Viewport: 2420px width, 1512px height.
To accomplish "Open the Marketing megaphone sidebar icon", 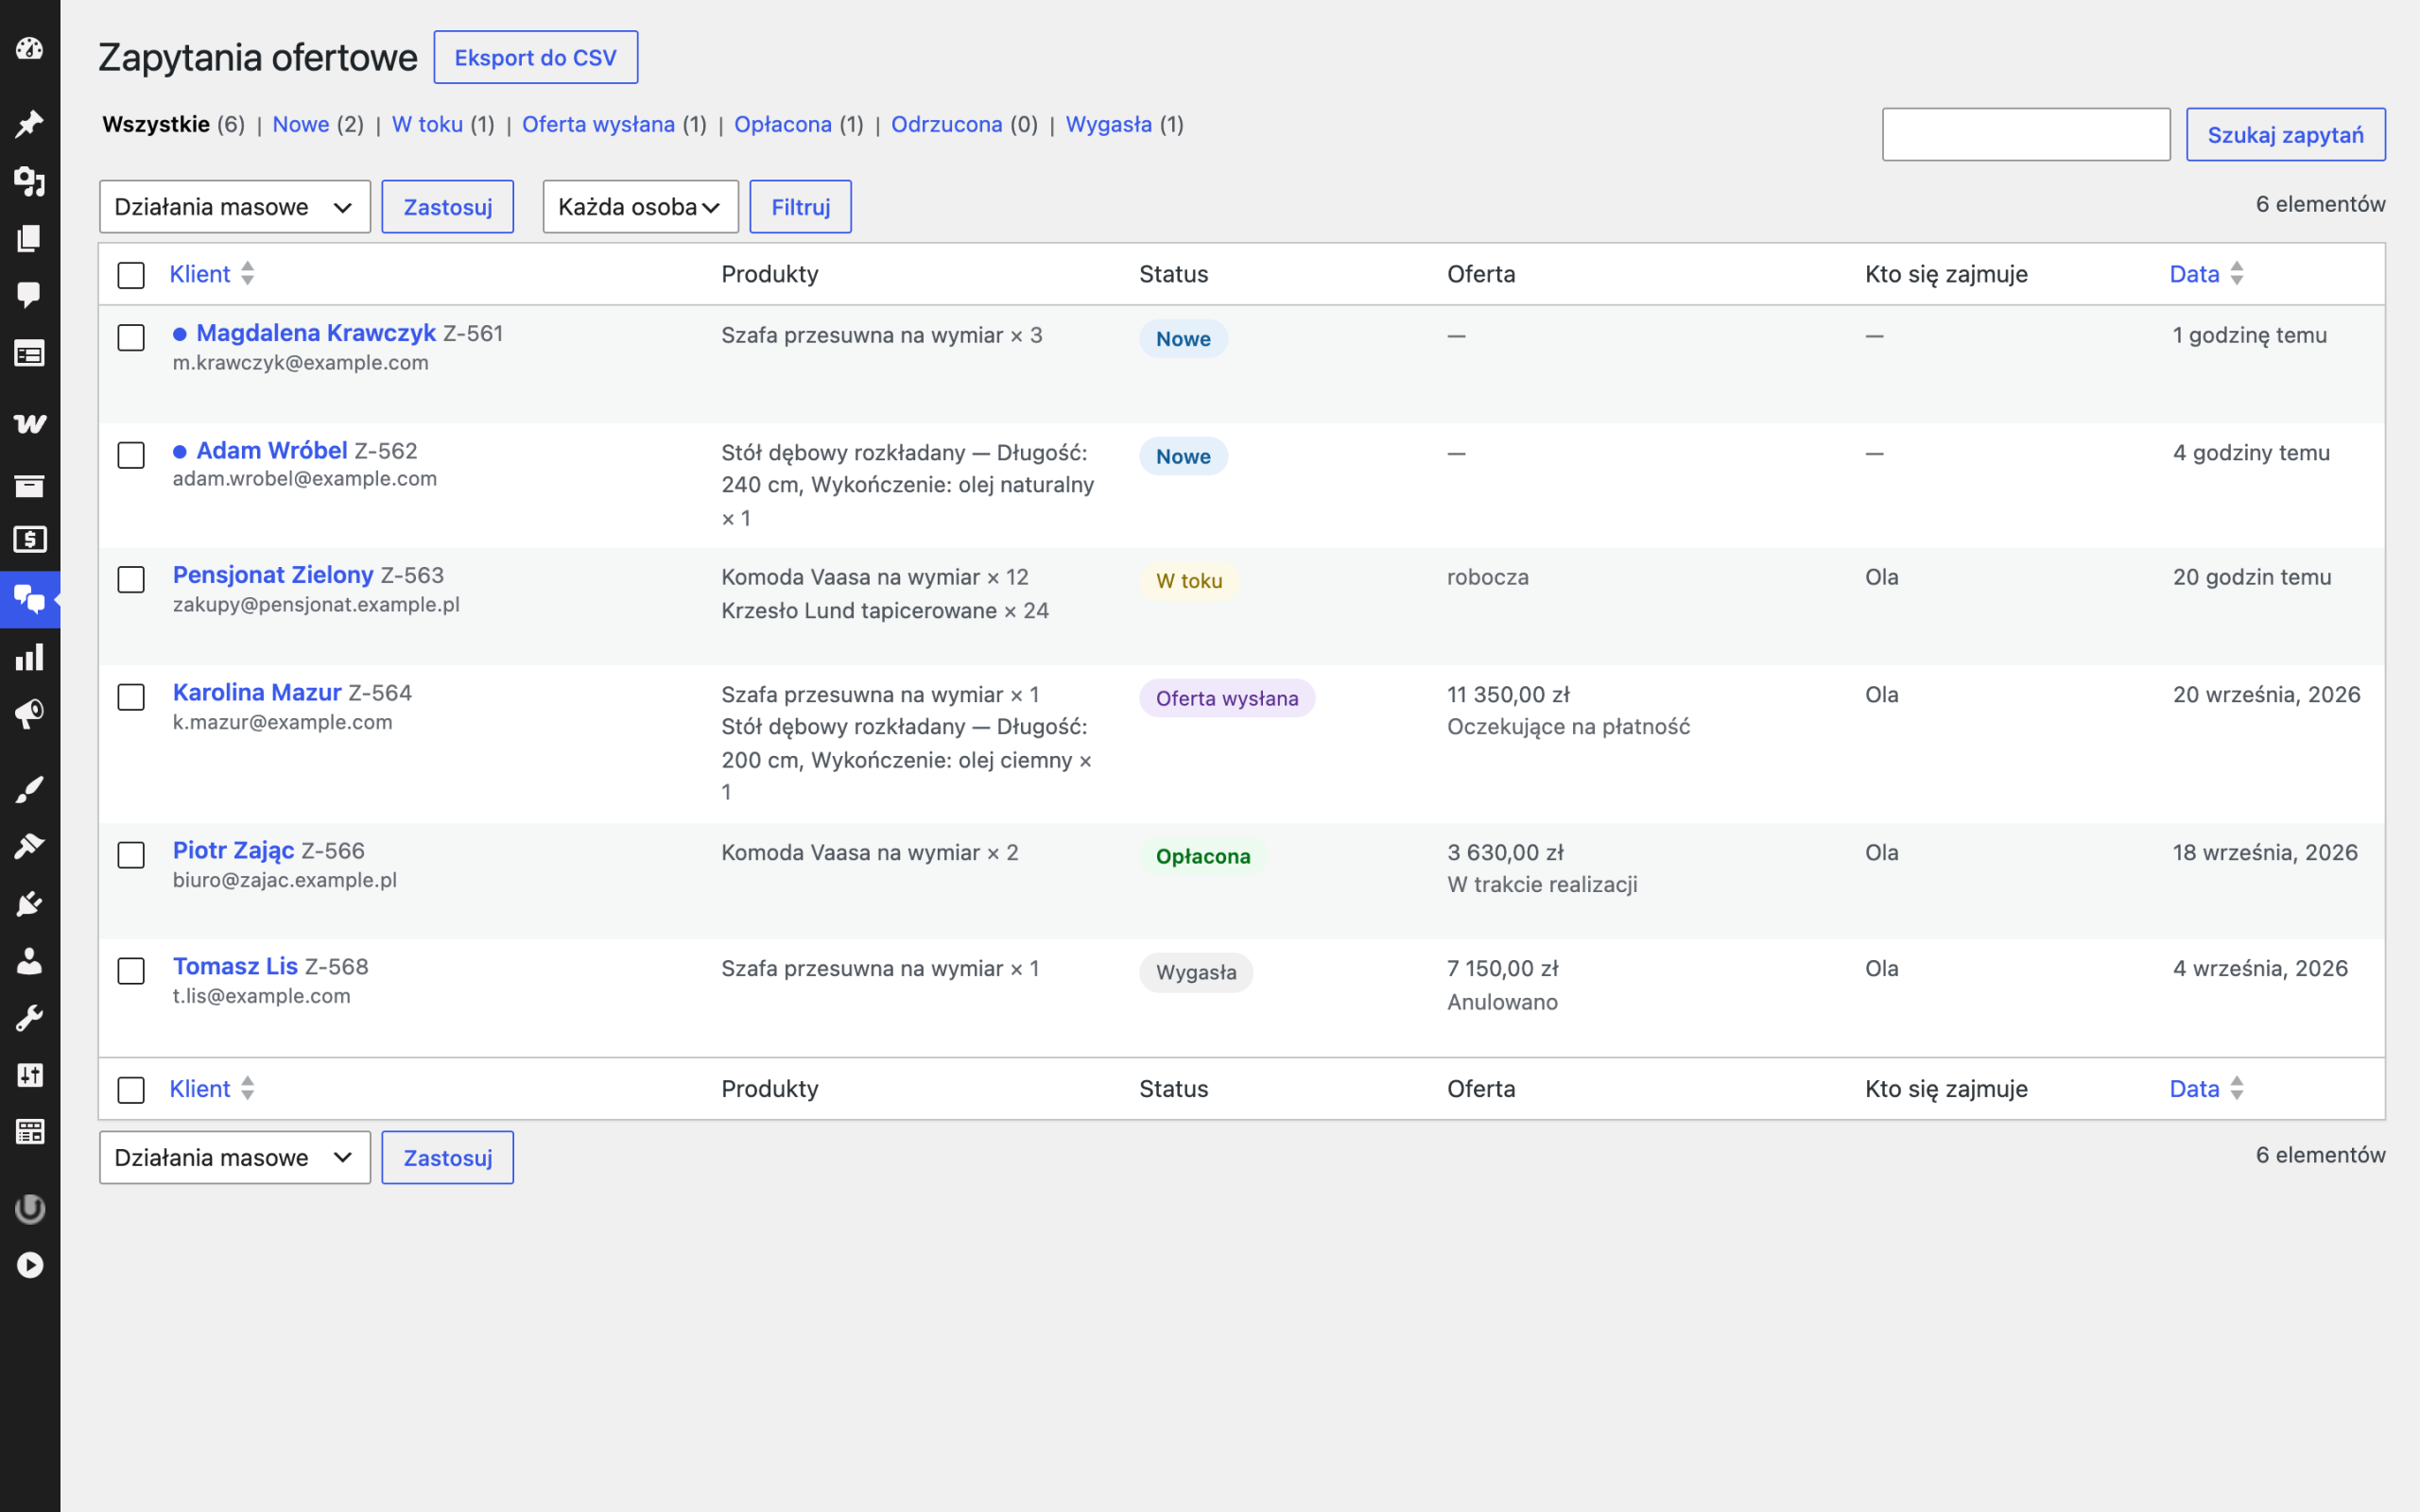I will 30,714.
